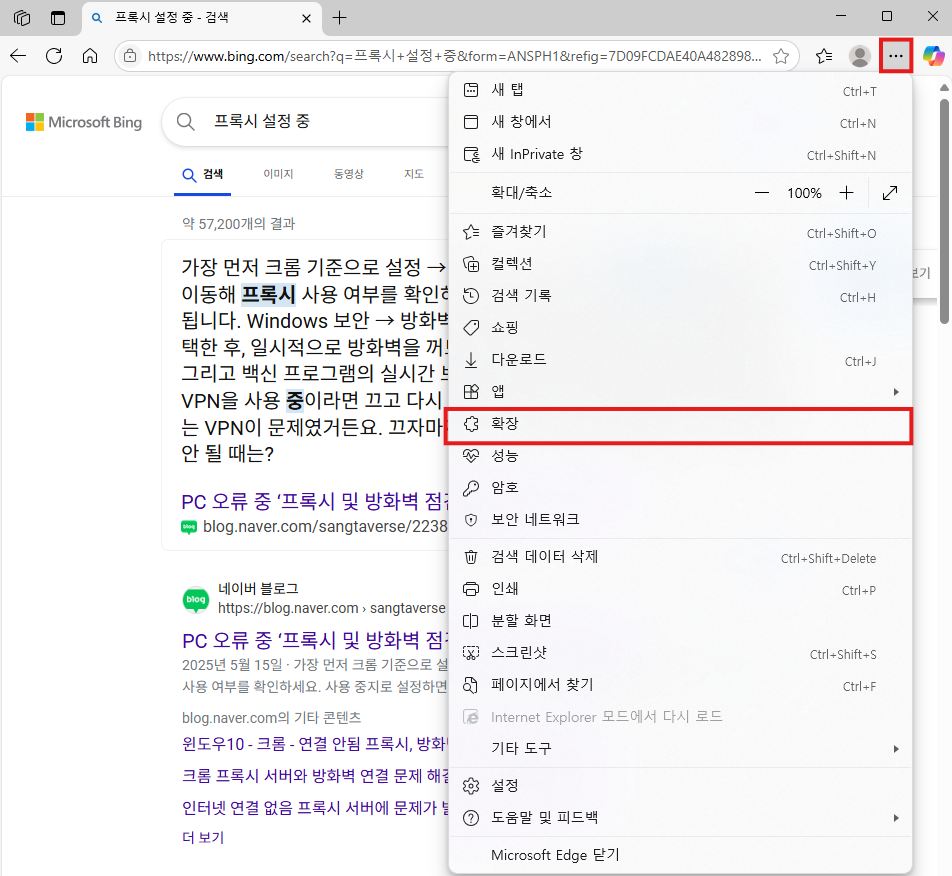Open '윈도우10 - 크롬 - 연결 안됨' link
952x876 pixels.
click(x=315, y=744)
